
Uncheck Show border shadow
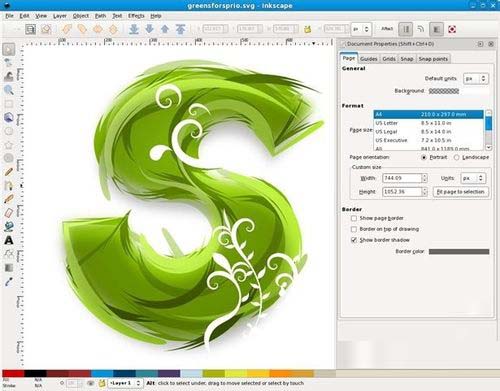click(354, 240)
